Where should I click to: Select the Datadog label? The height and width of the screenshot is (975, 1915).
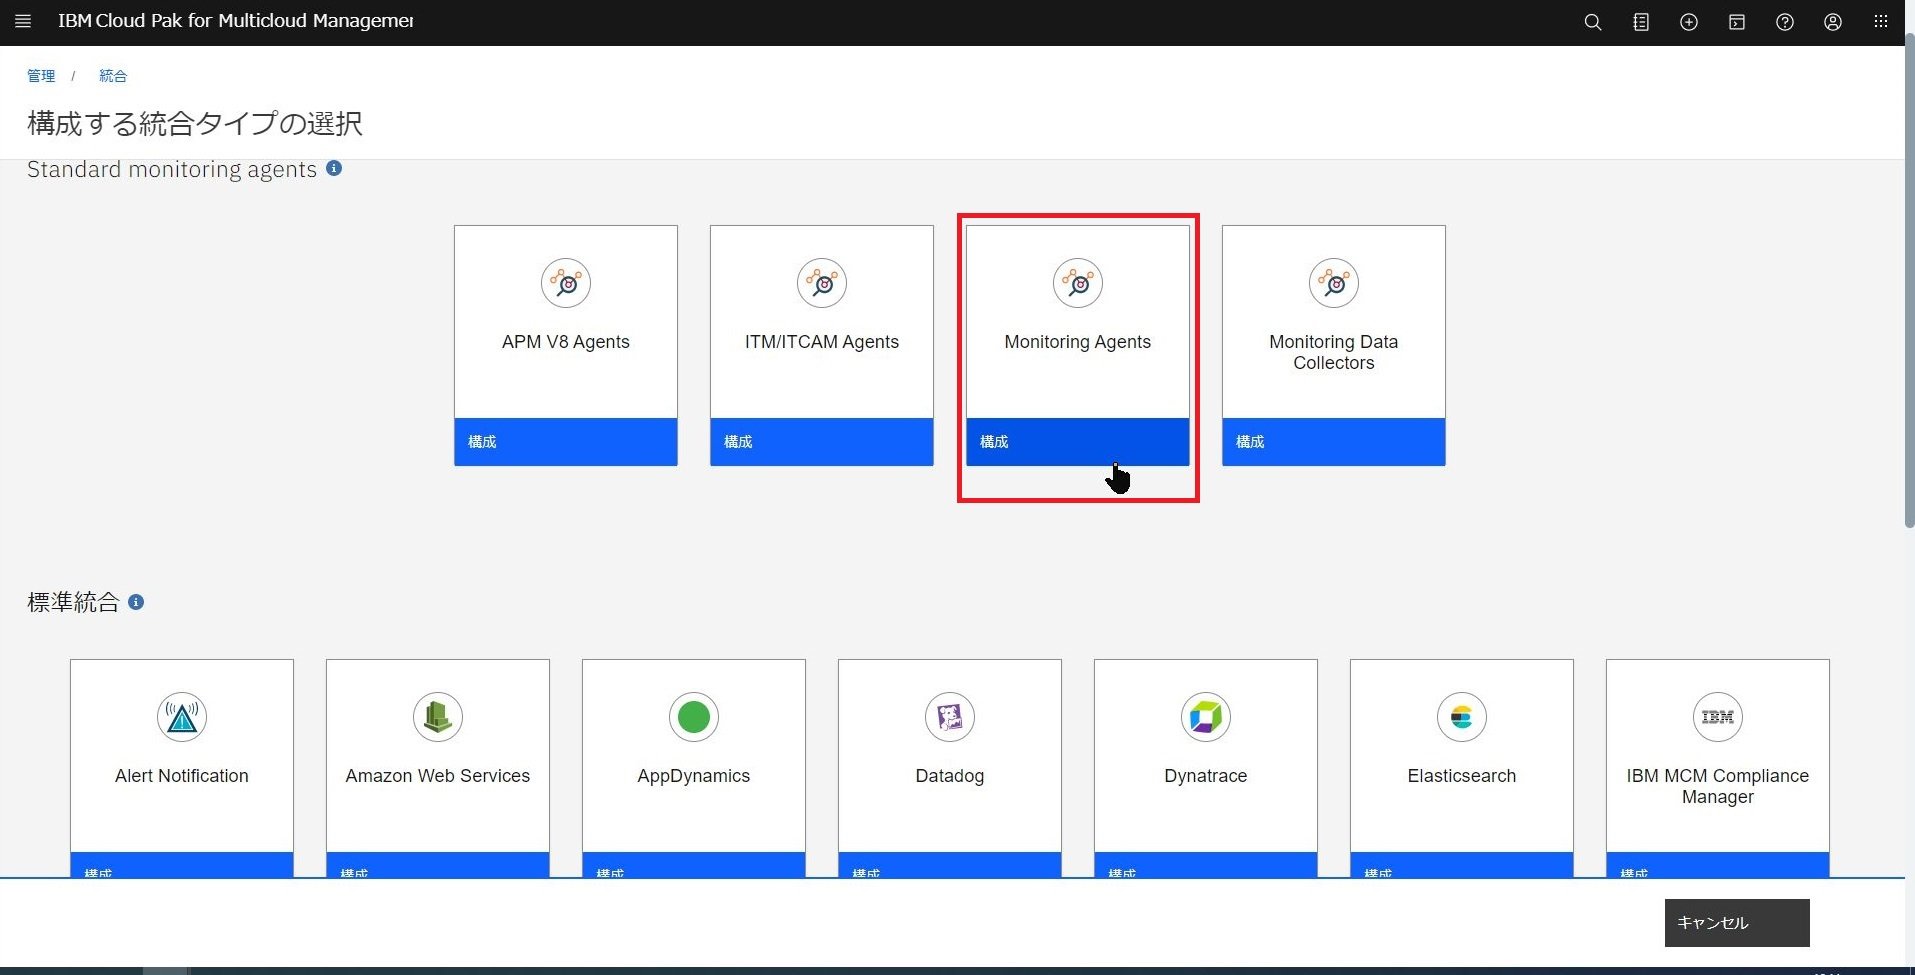950,776
